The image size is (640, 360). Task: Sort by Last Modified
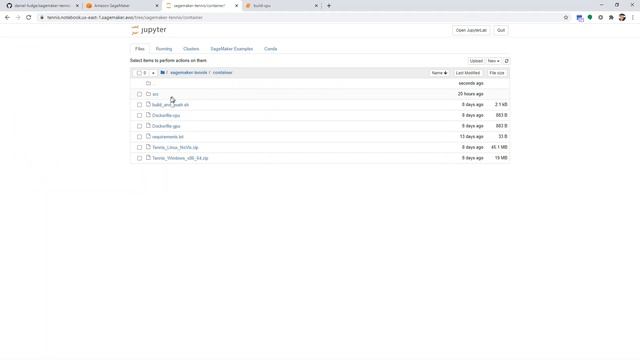click(468, 73)
